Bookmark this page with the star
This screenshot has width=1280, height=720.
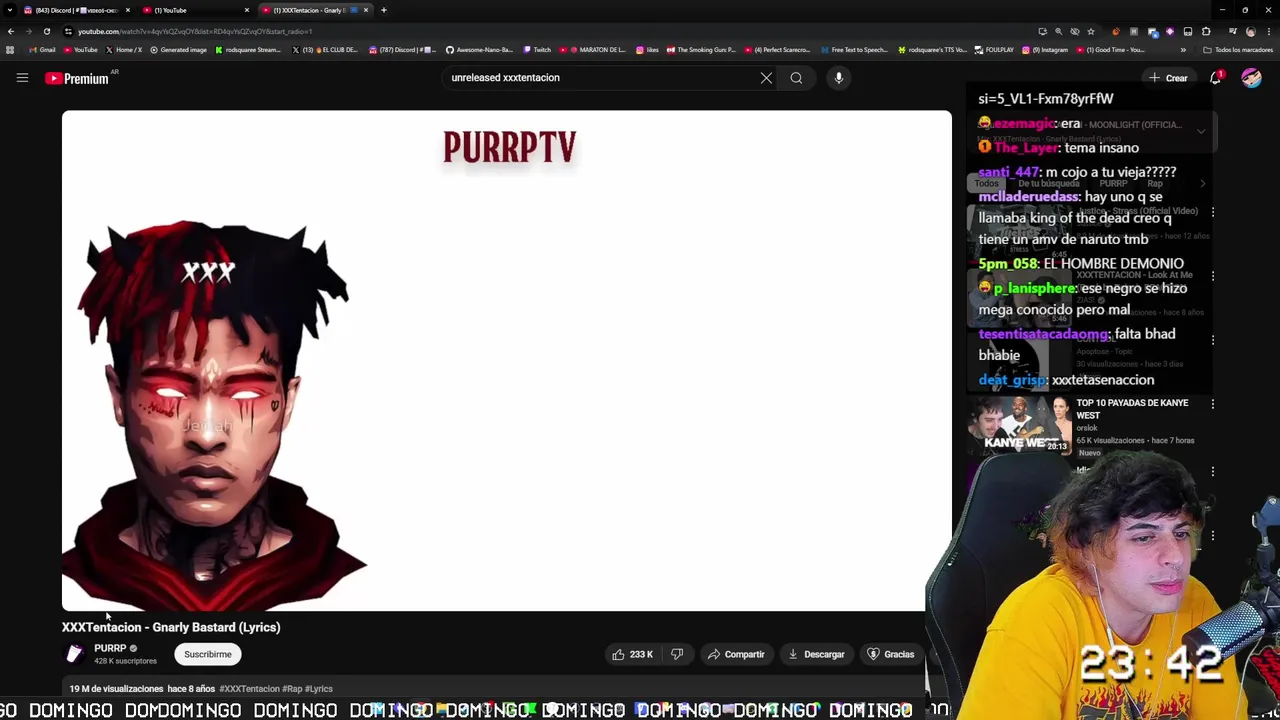pos(1090,31)
